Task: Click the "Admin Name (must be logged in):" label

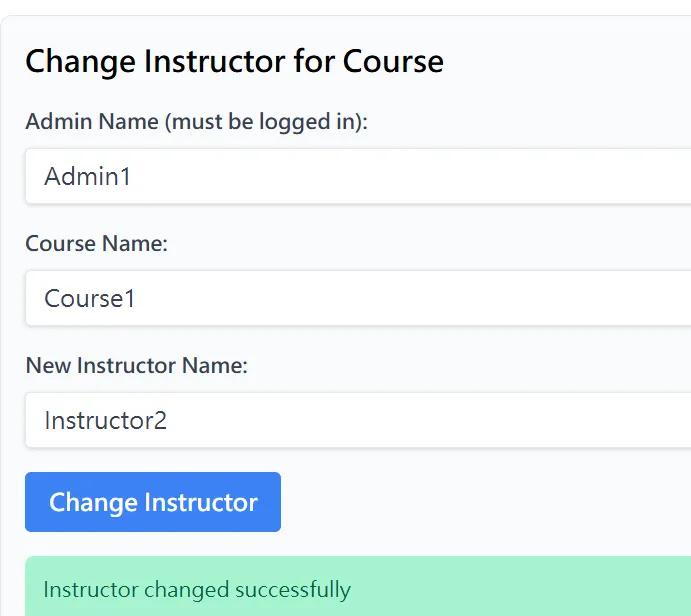Action: point(197,122)
